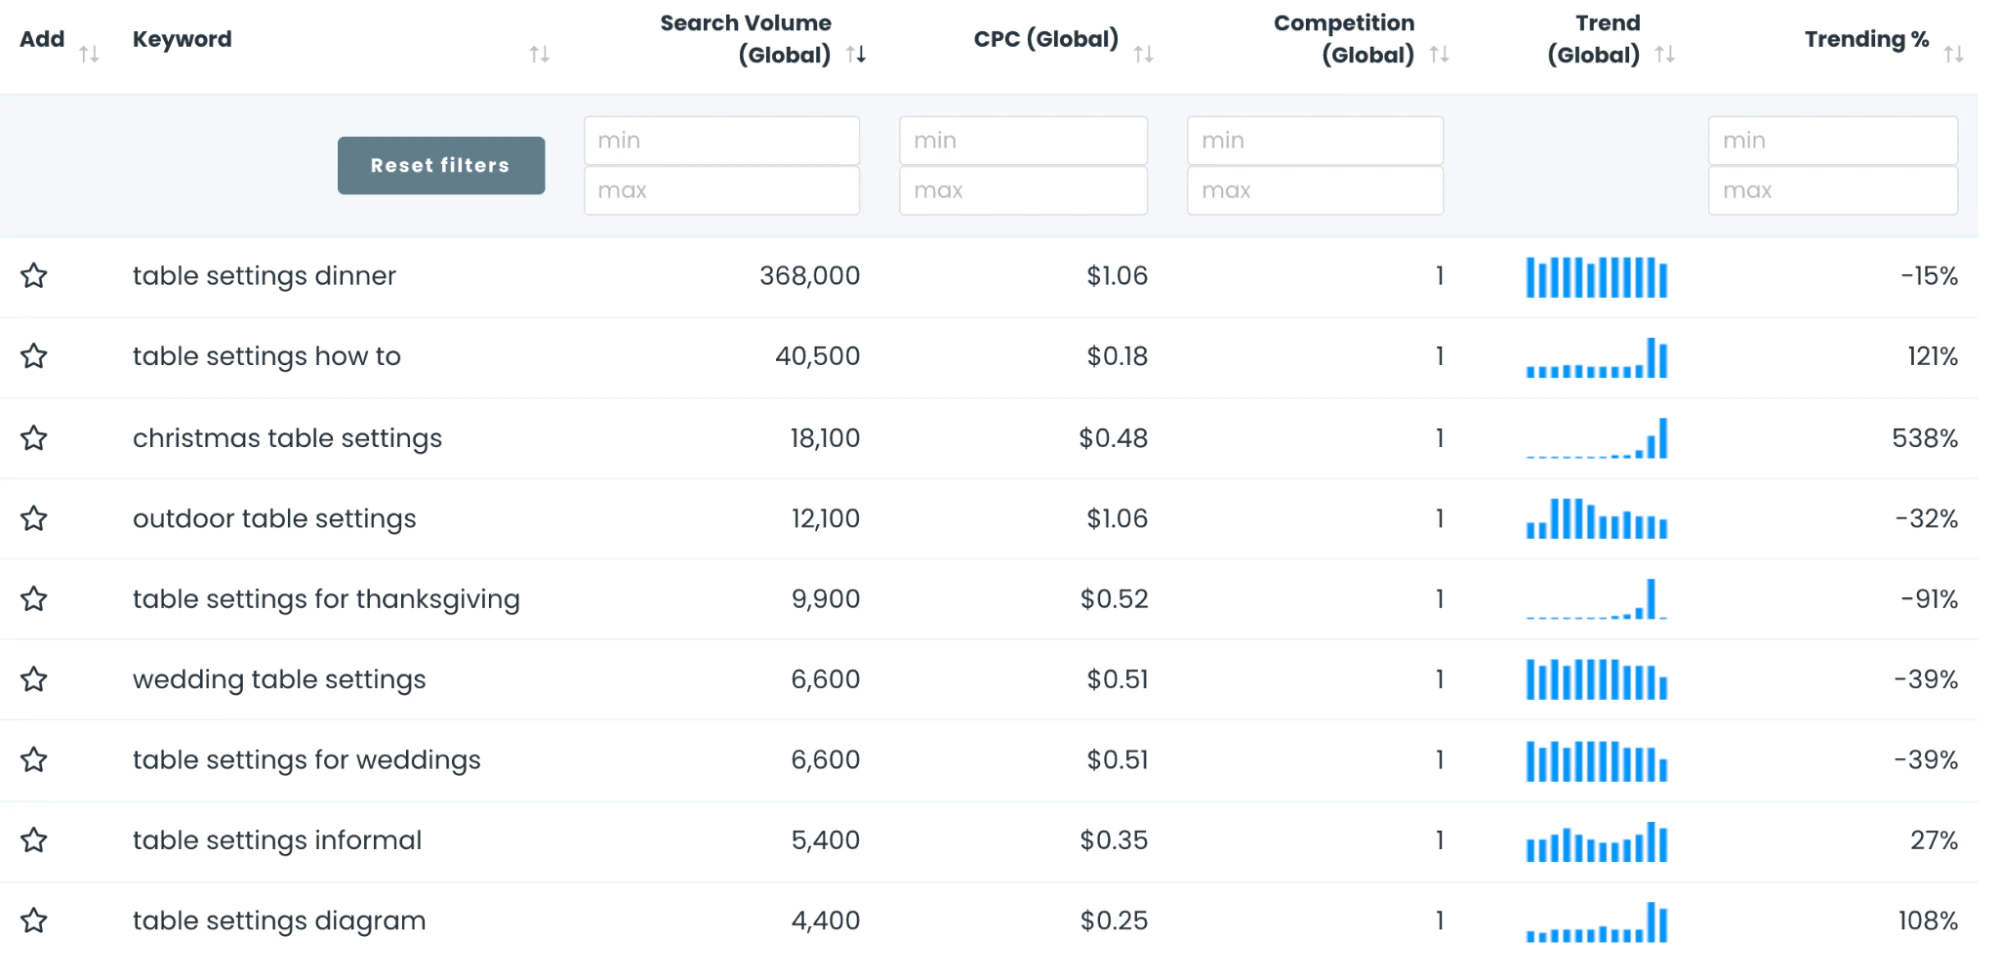Sort by Competition (Global) arrows

click(1439, 54)
